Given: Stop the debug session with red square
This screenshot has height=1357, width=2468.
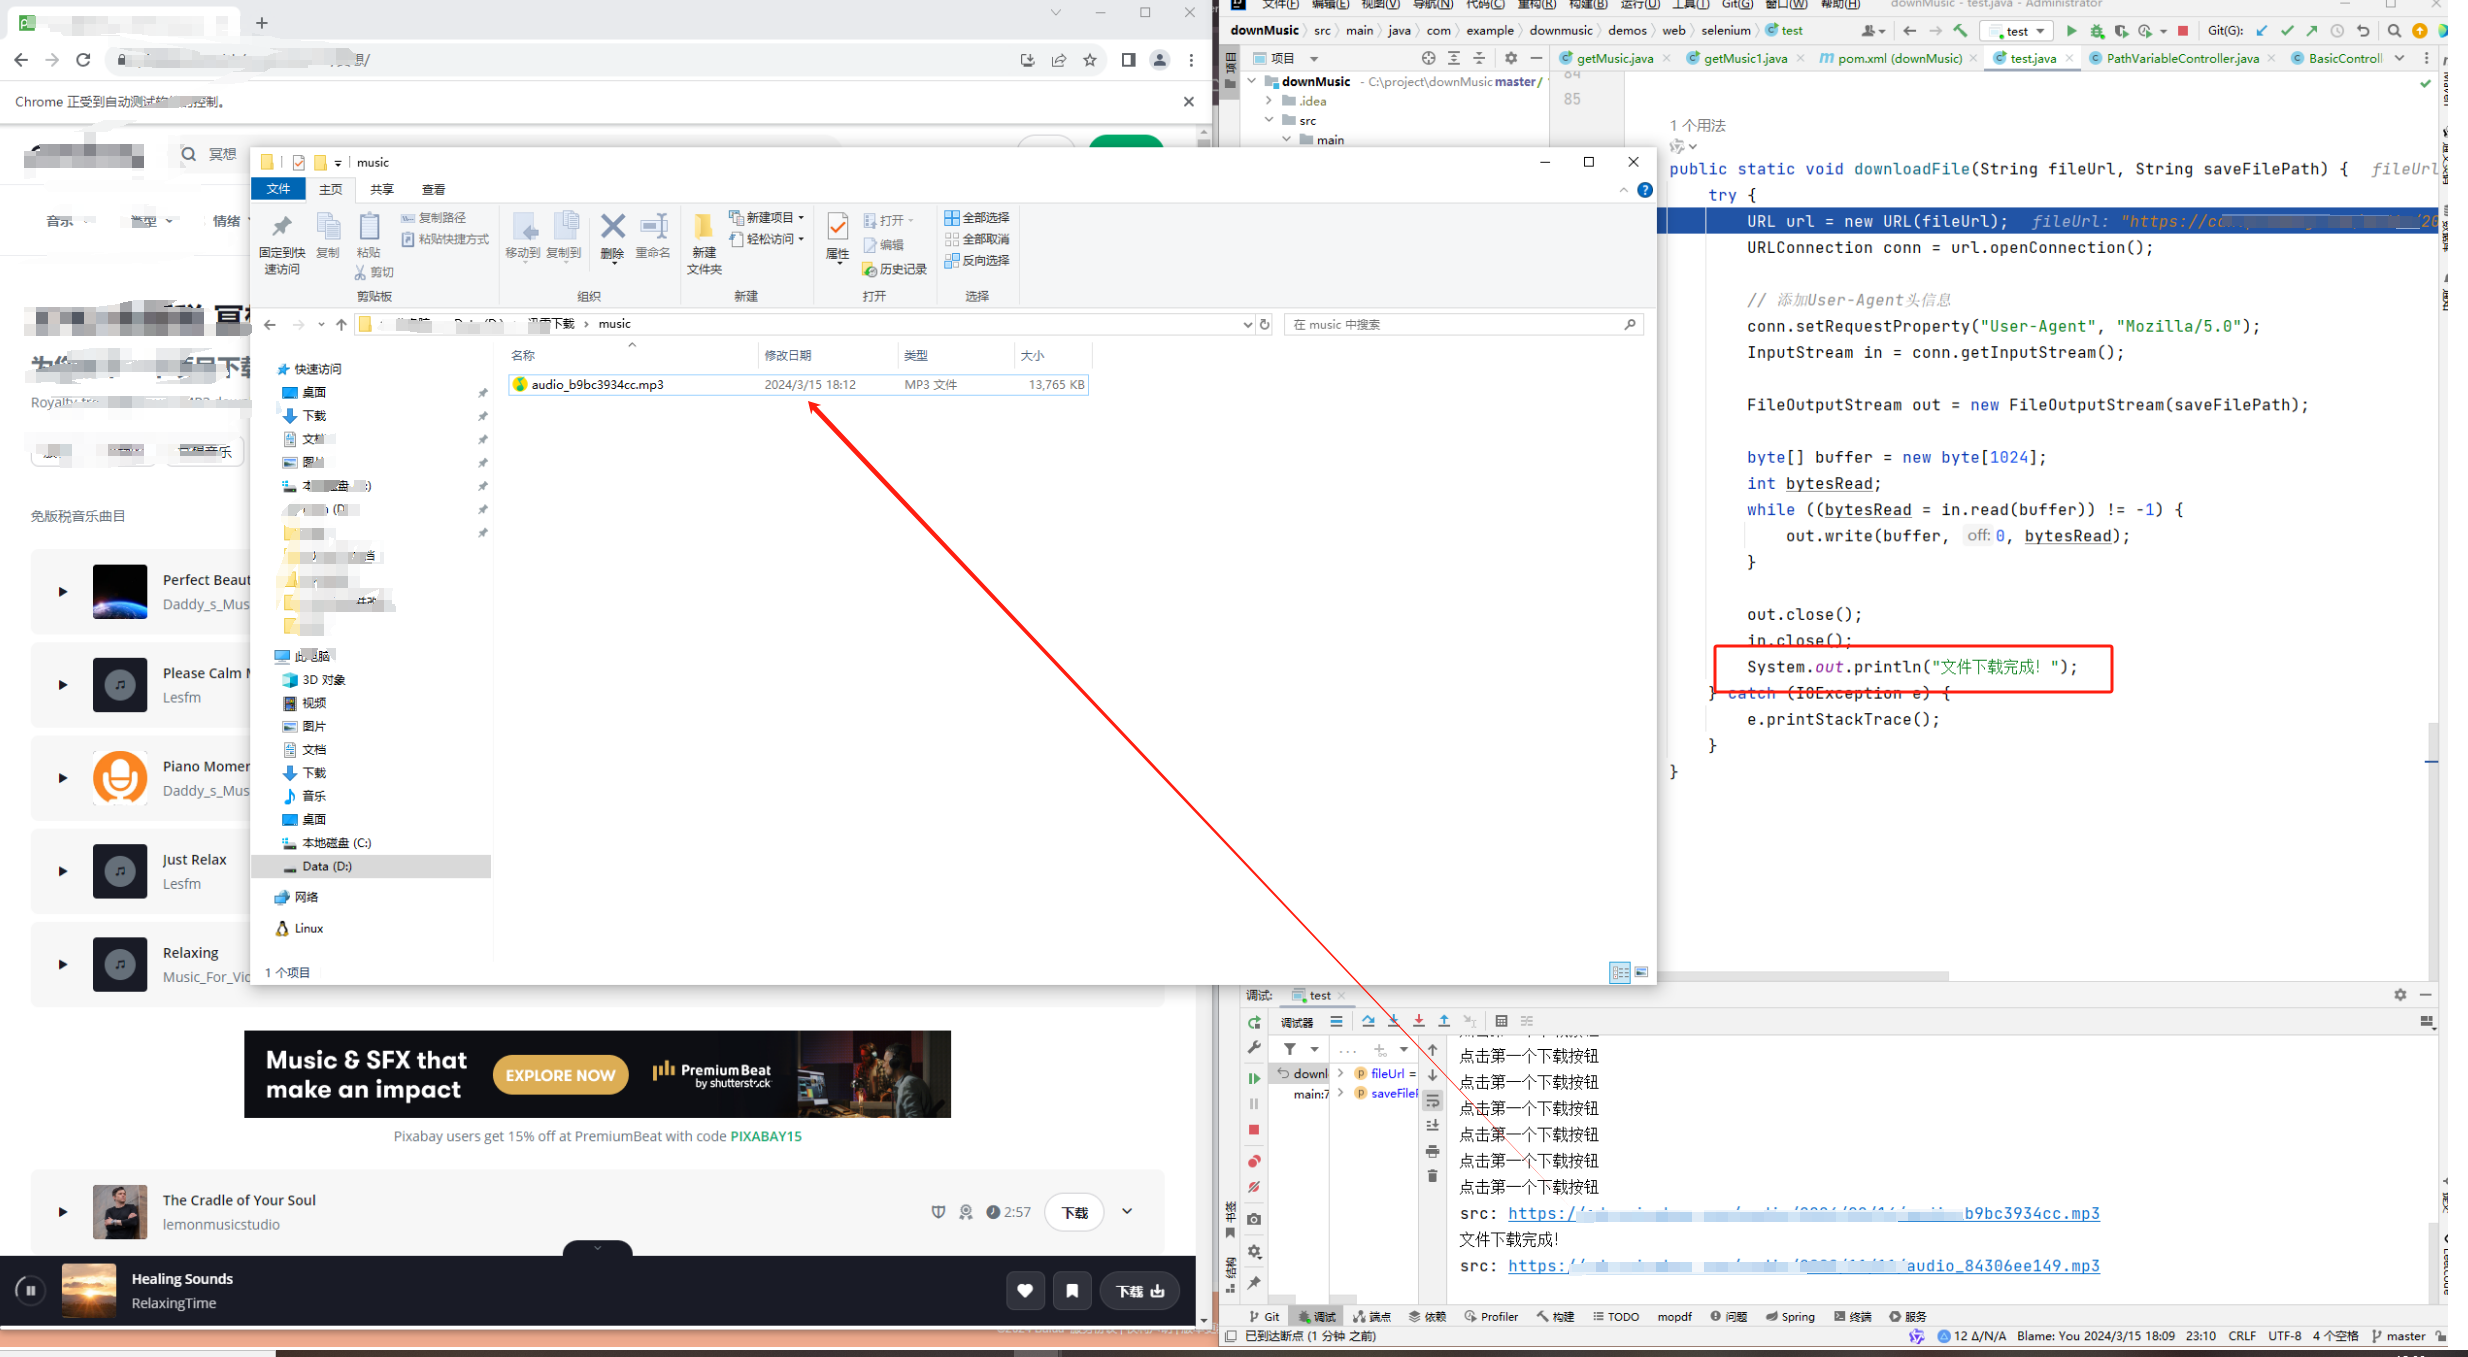Looking at the screenshot, I should point(1254,1130).
